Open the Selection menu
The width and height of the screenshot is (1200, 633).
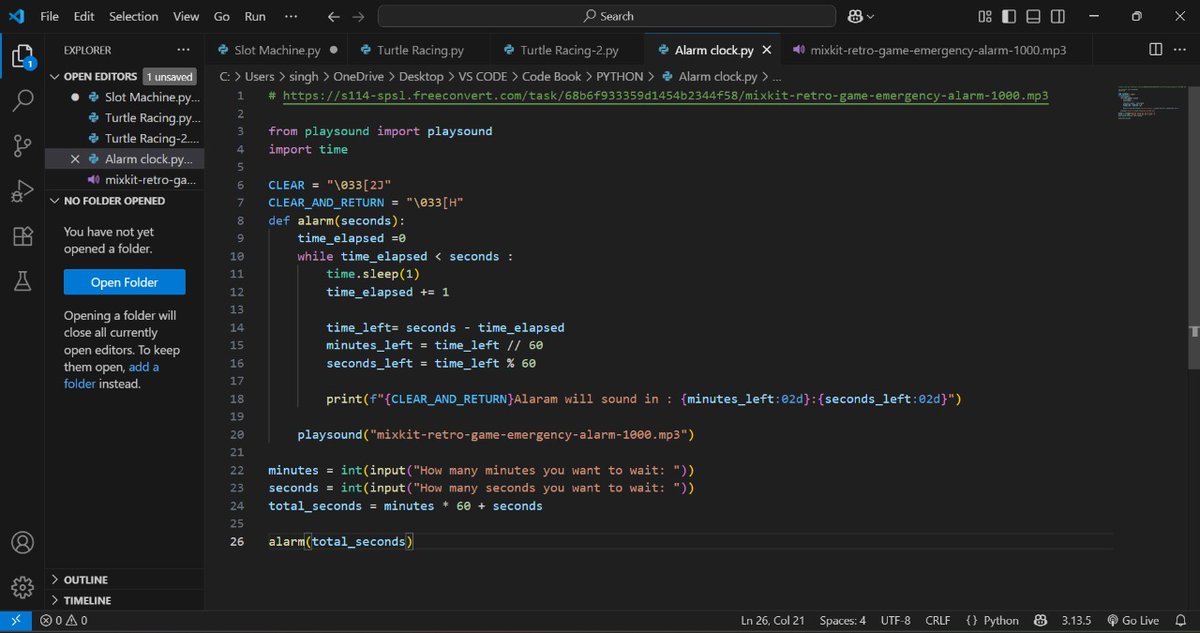pos(134,16)
